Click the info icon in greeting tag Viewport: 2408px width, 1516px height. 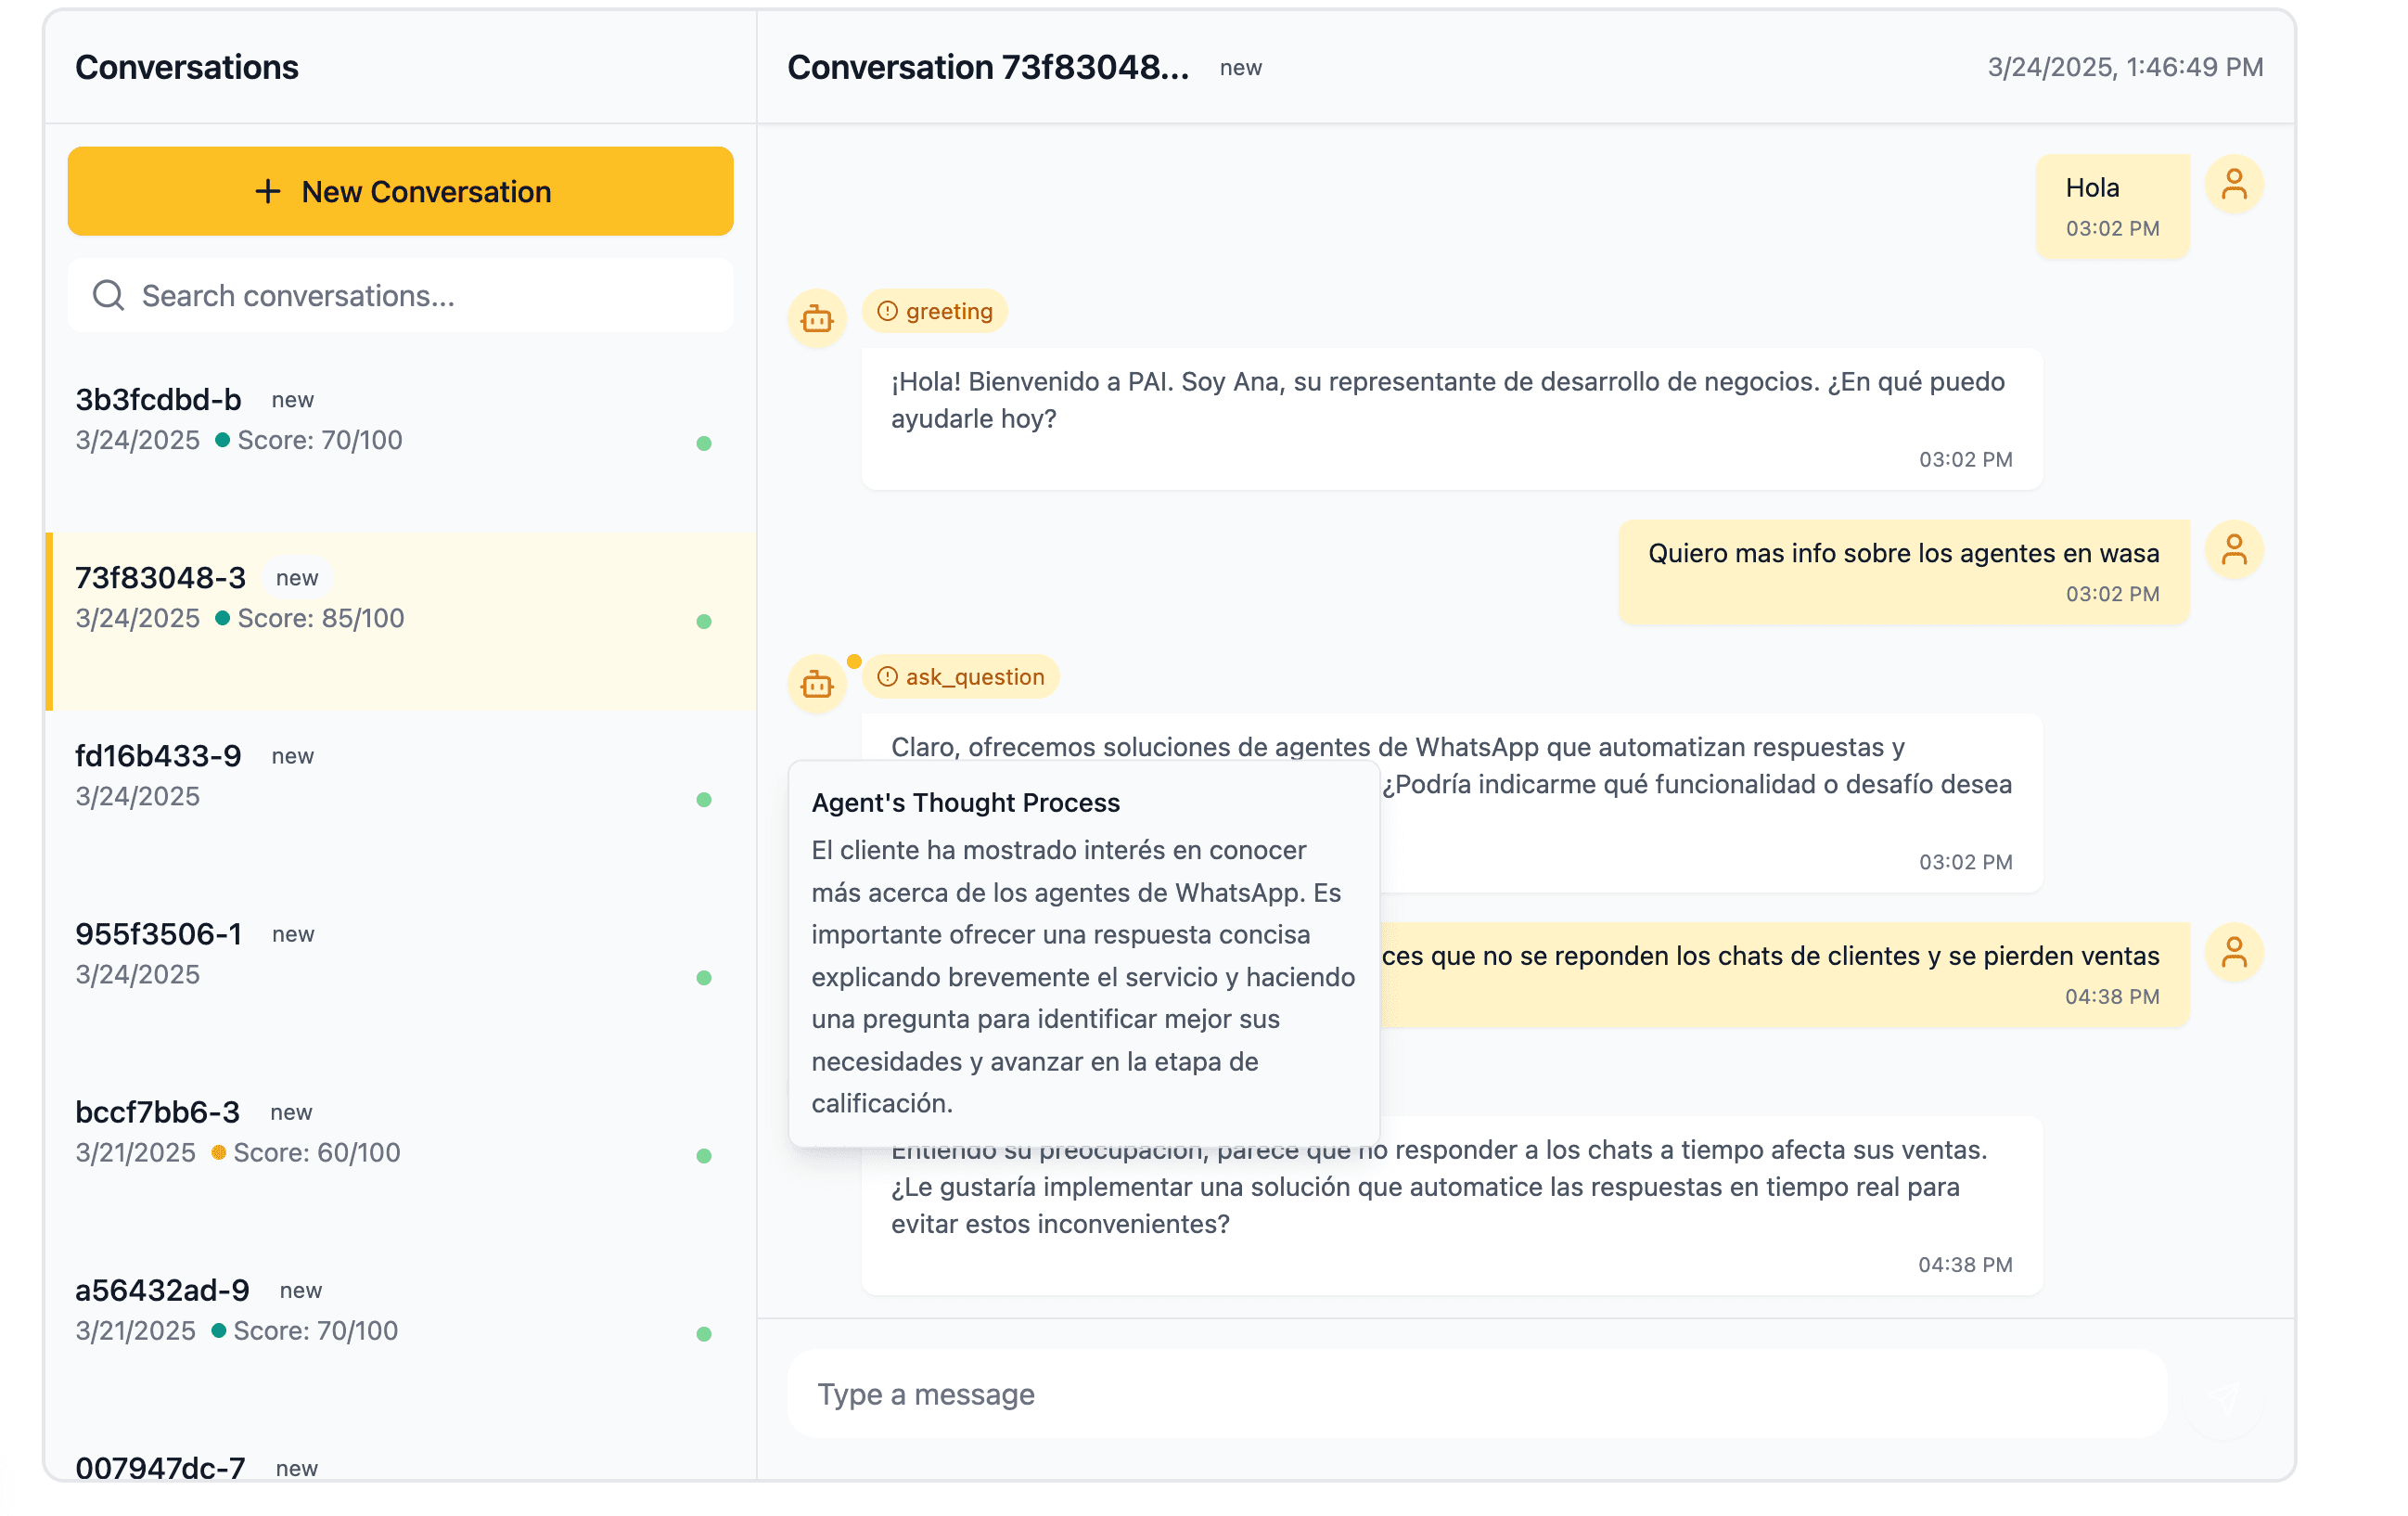(886, 311)
